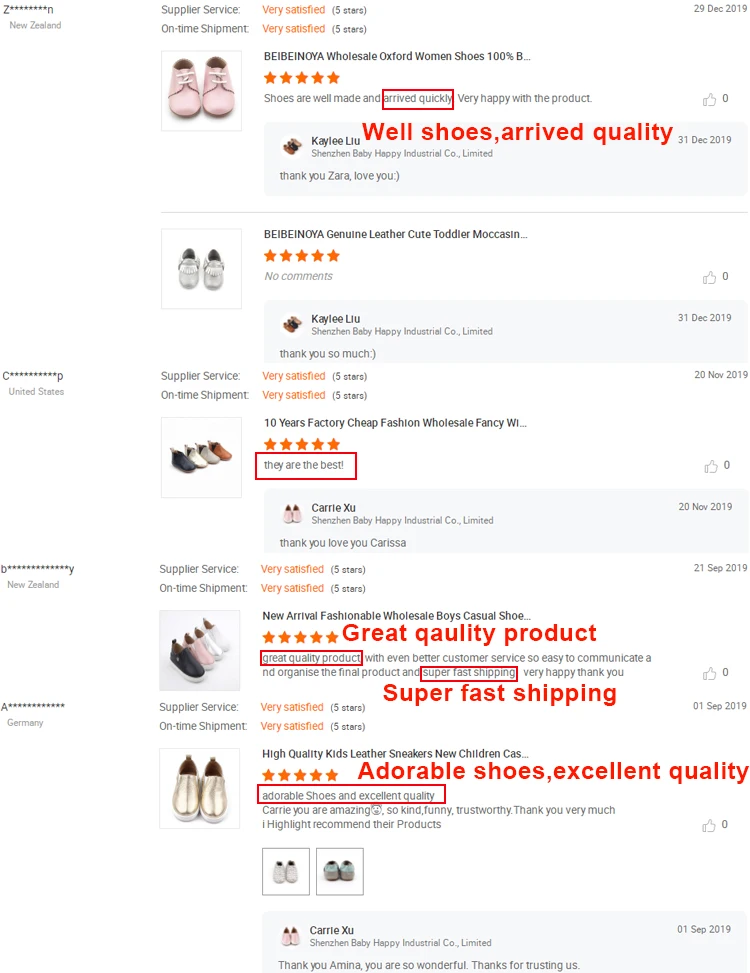Click Kaylee Liu's avatar above "thank you Zara"
Image resolution: width=750 pixels, height=973 pixels.
pos(293,146)
